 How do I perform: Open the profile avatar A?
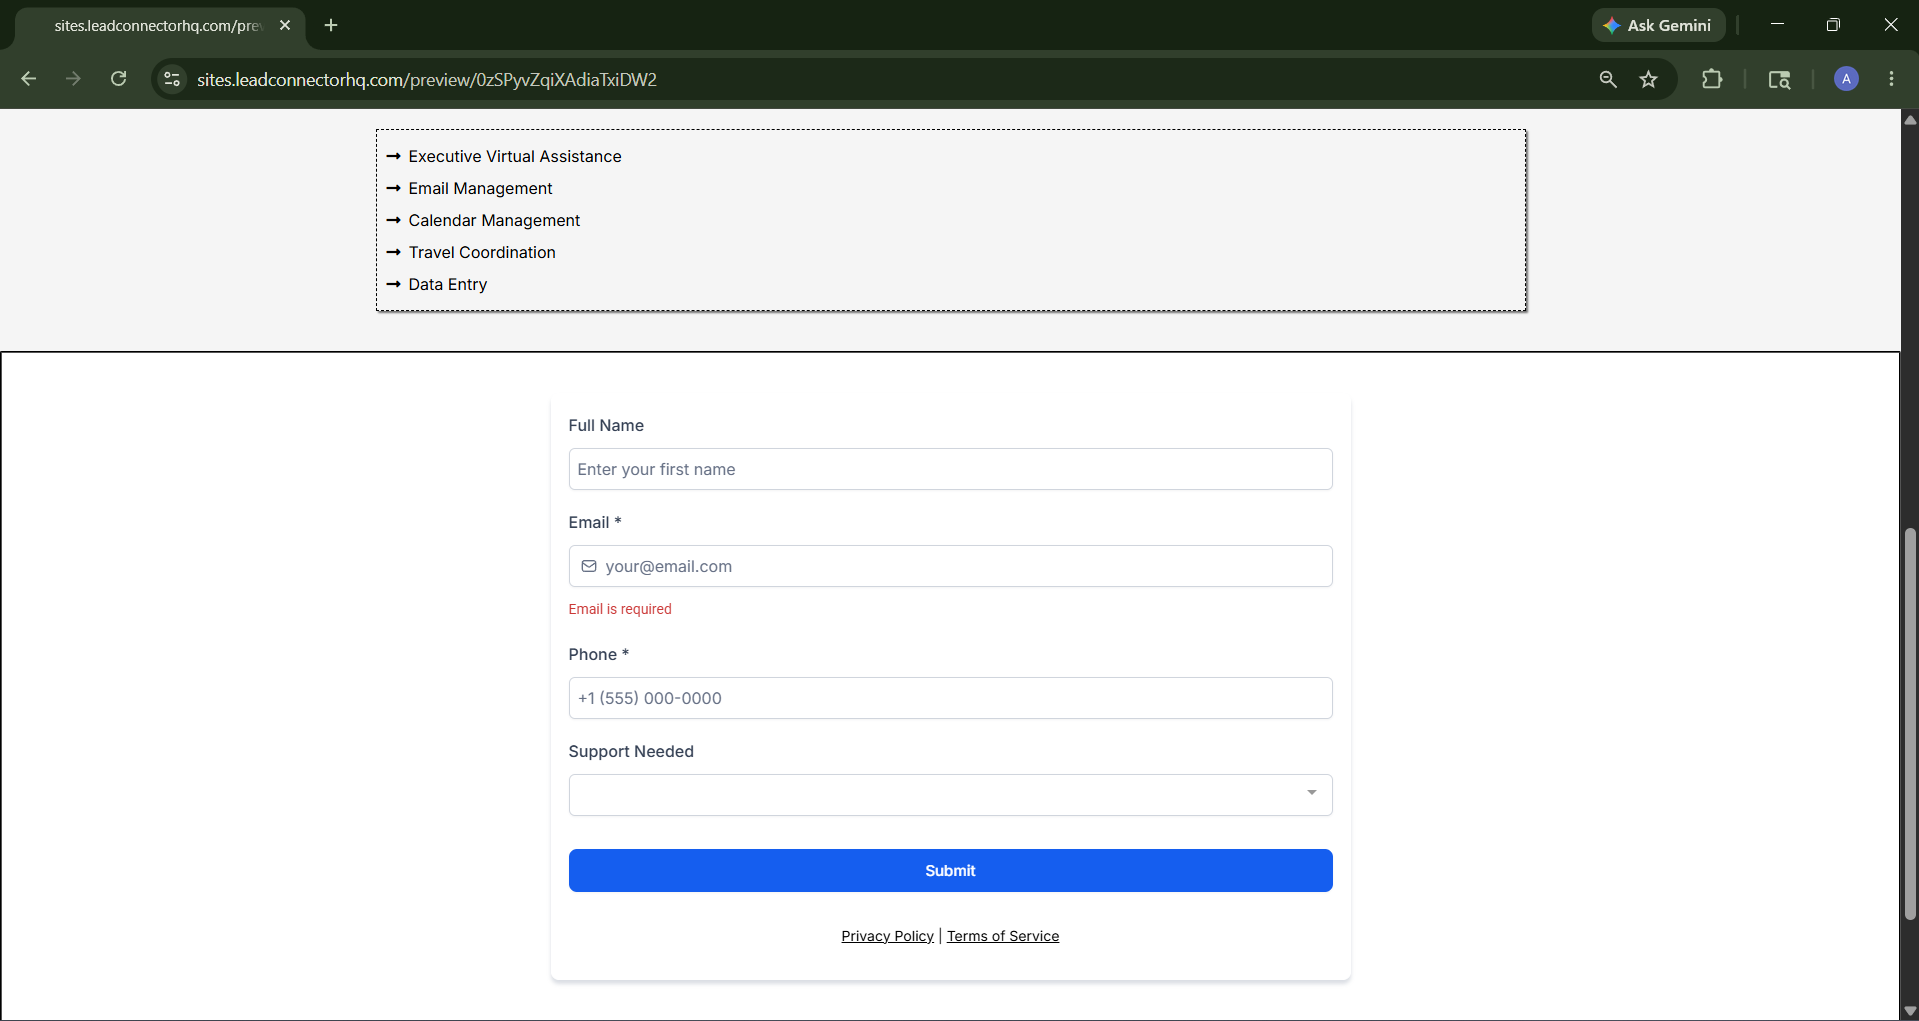point(1846,79)
